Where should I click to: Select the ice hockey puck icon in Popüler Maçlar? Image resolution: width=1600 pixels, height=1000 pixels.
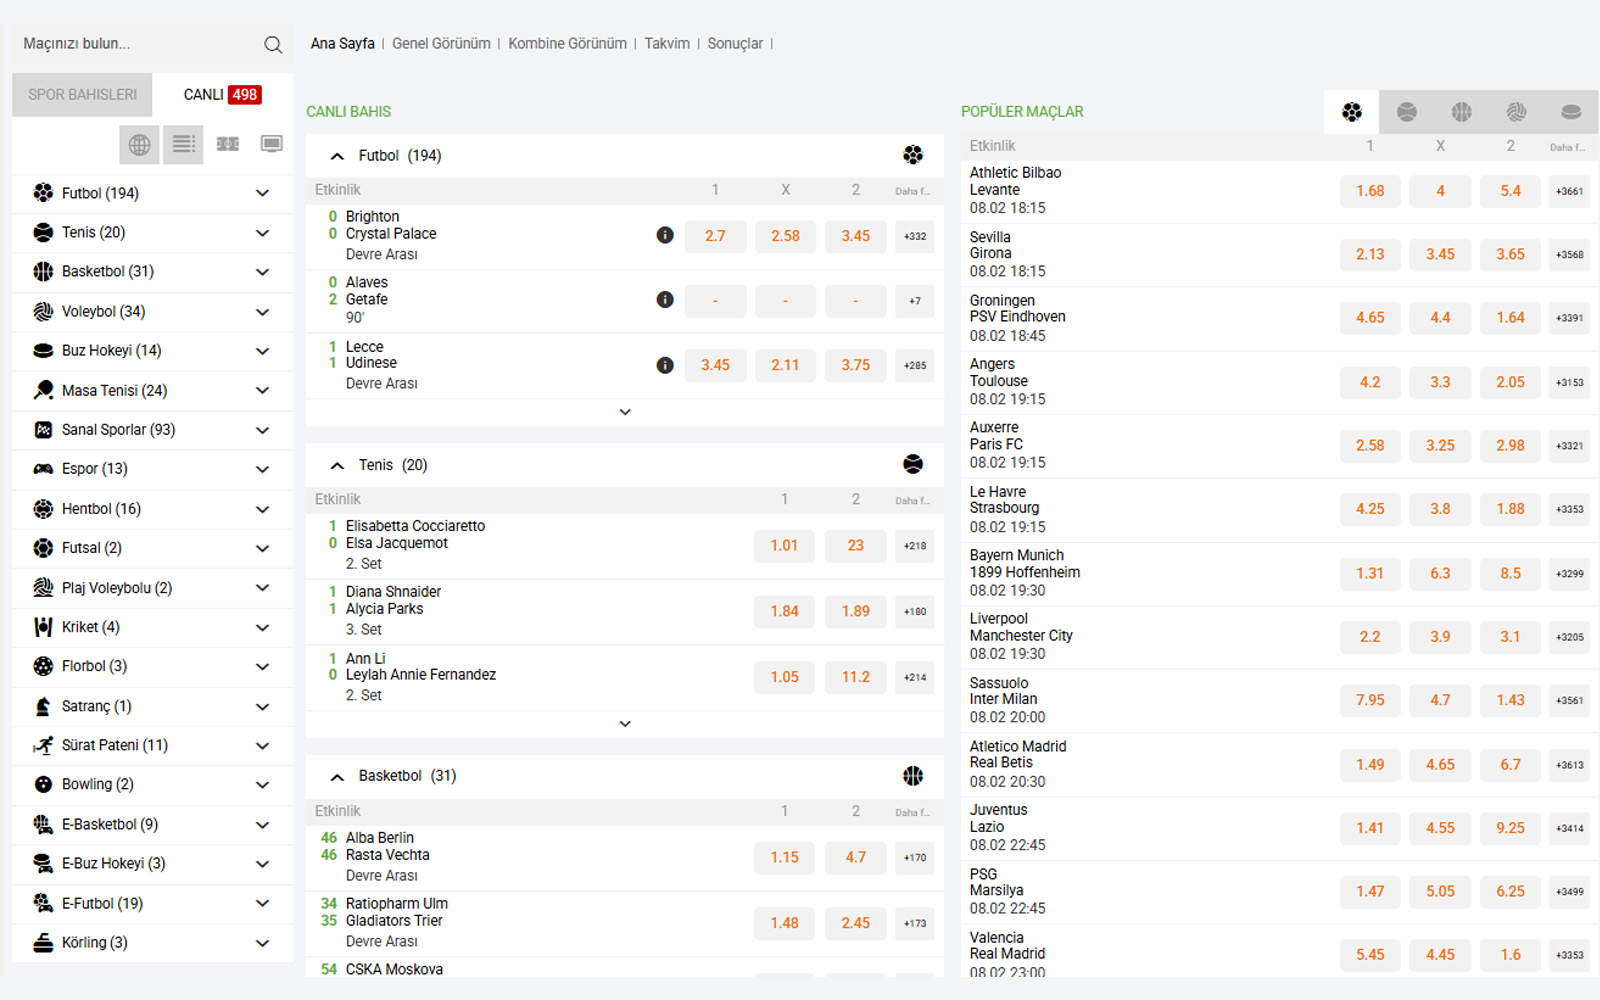(1571, 112)
